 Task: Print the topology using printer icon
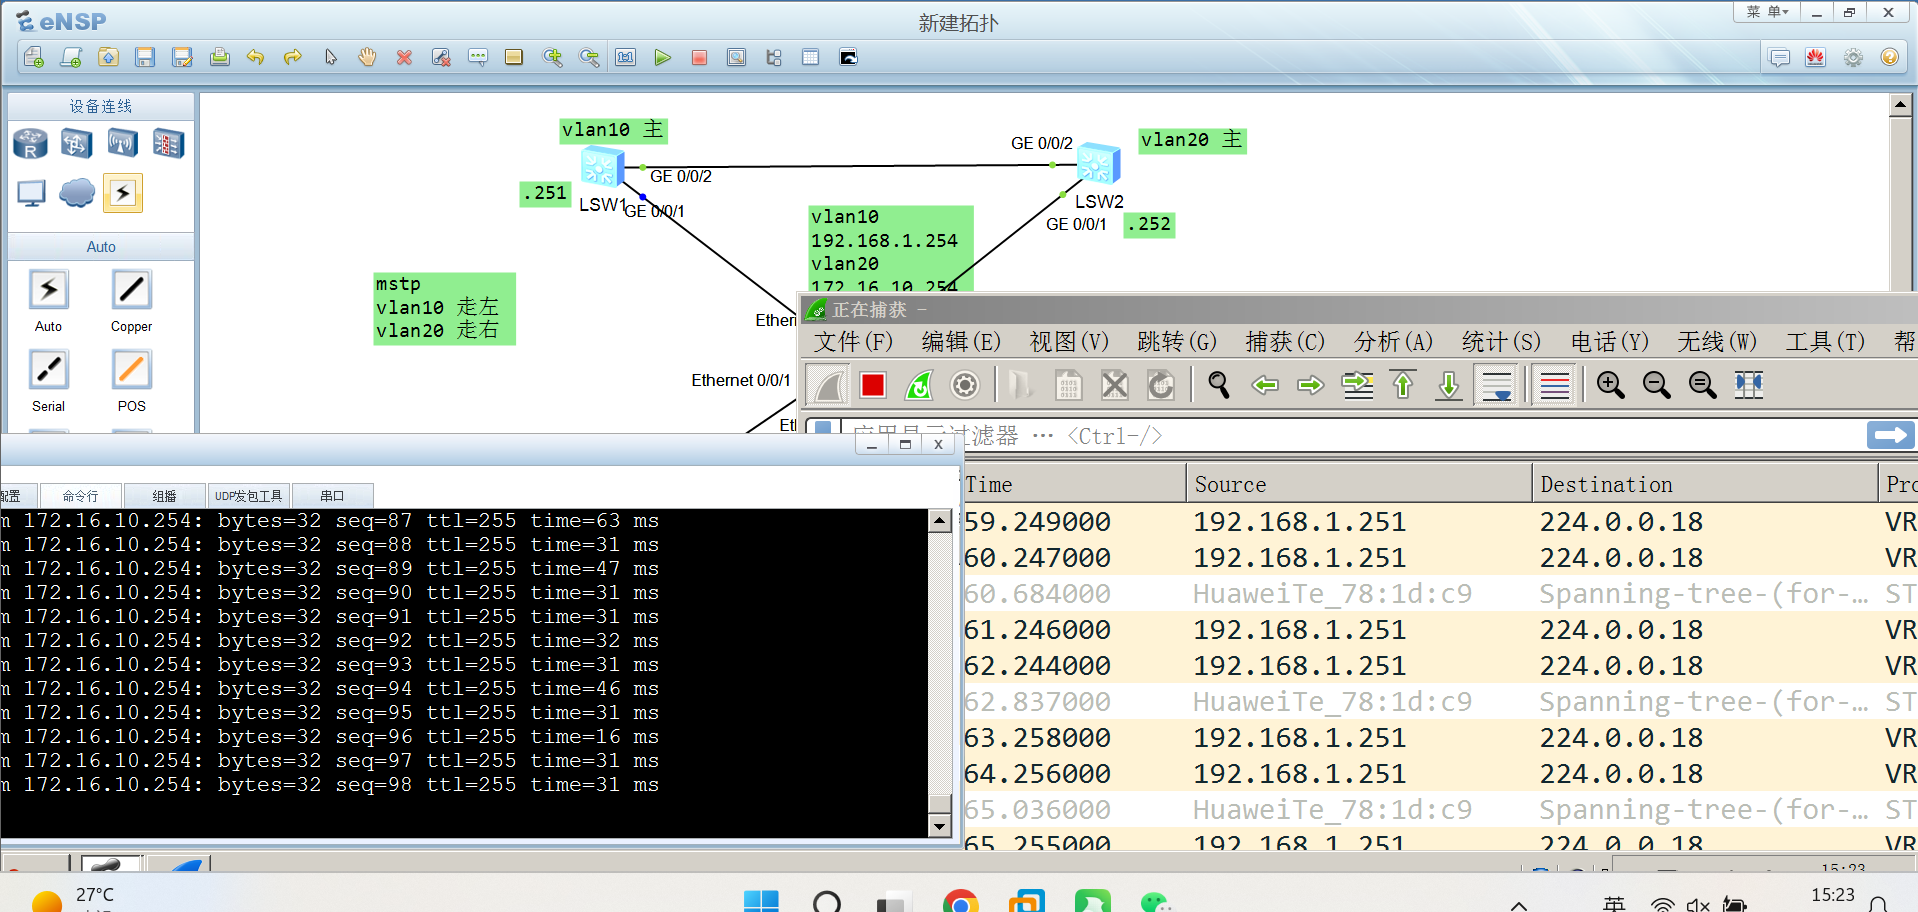[x=219, y=58]
